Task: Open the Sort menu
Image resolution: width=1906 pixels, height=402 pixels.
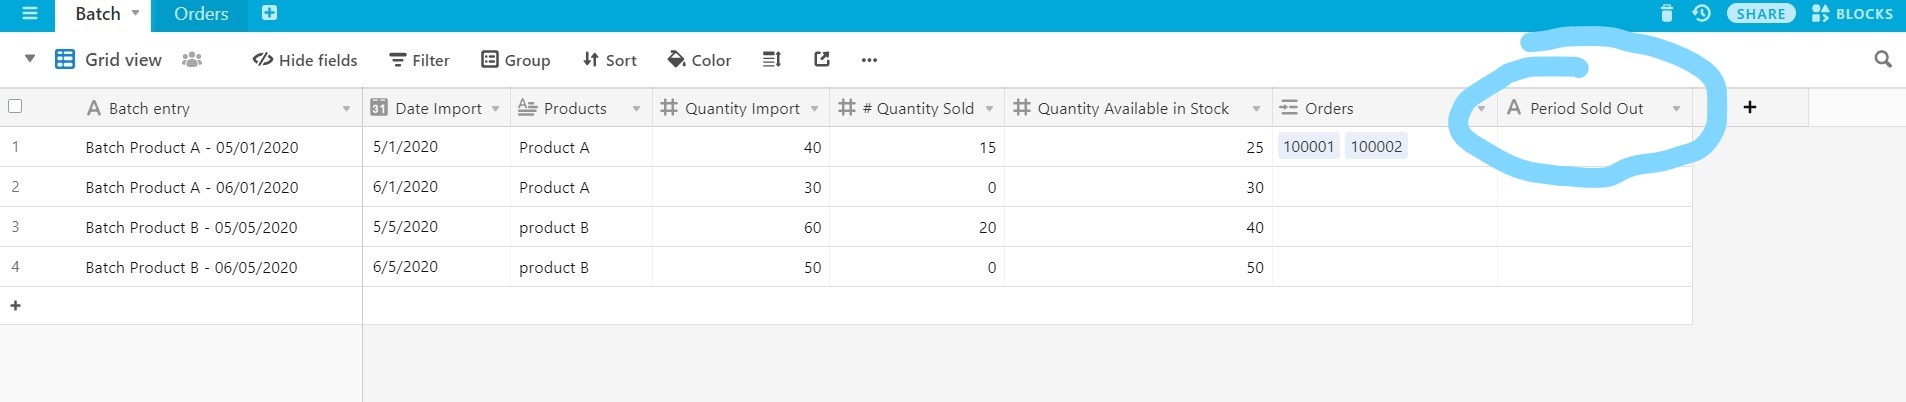Action: [x=610, y=60]
